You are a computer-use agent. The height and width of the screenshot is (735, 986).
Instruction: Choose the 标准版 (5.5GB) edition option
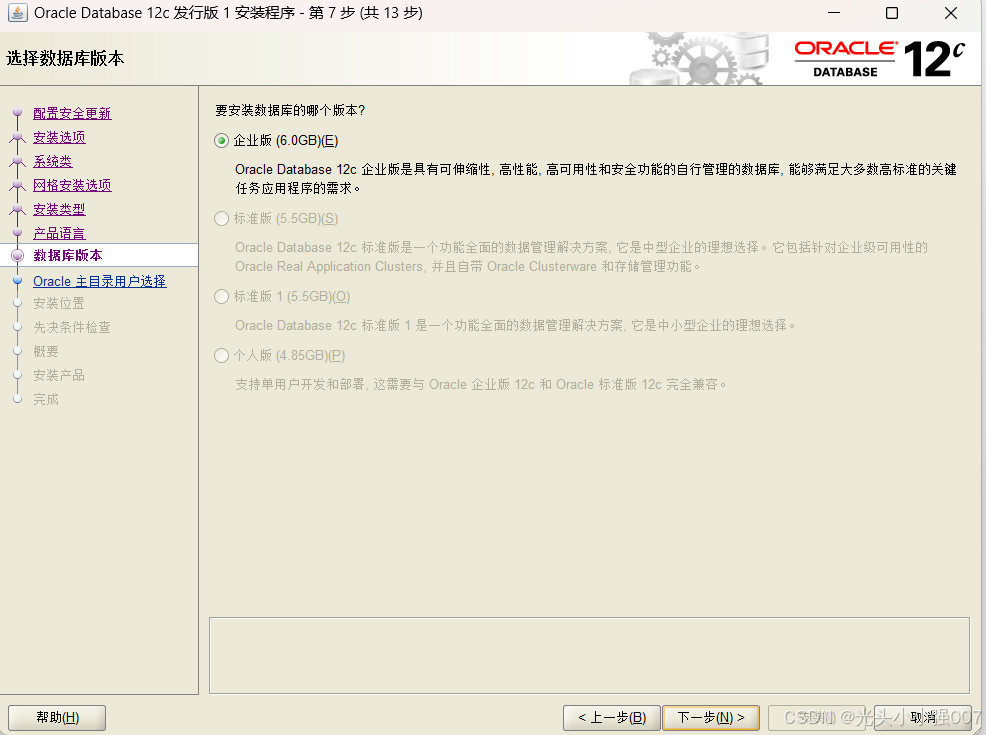[220, 218]
